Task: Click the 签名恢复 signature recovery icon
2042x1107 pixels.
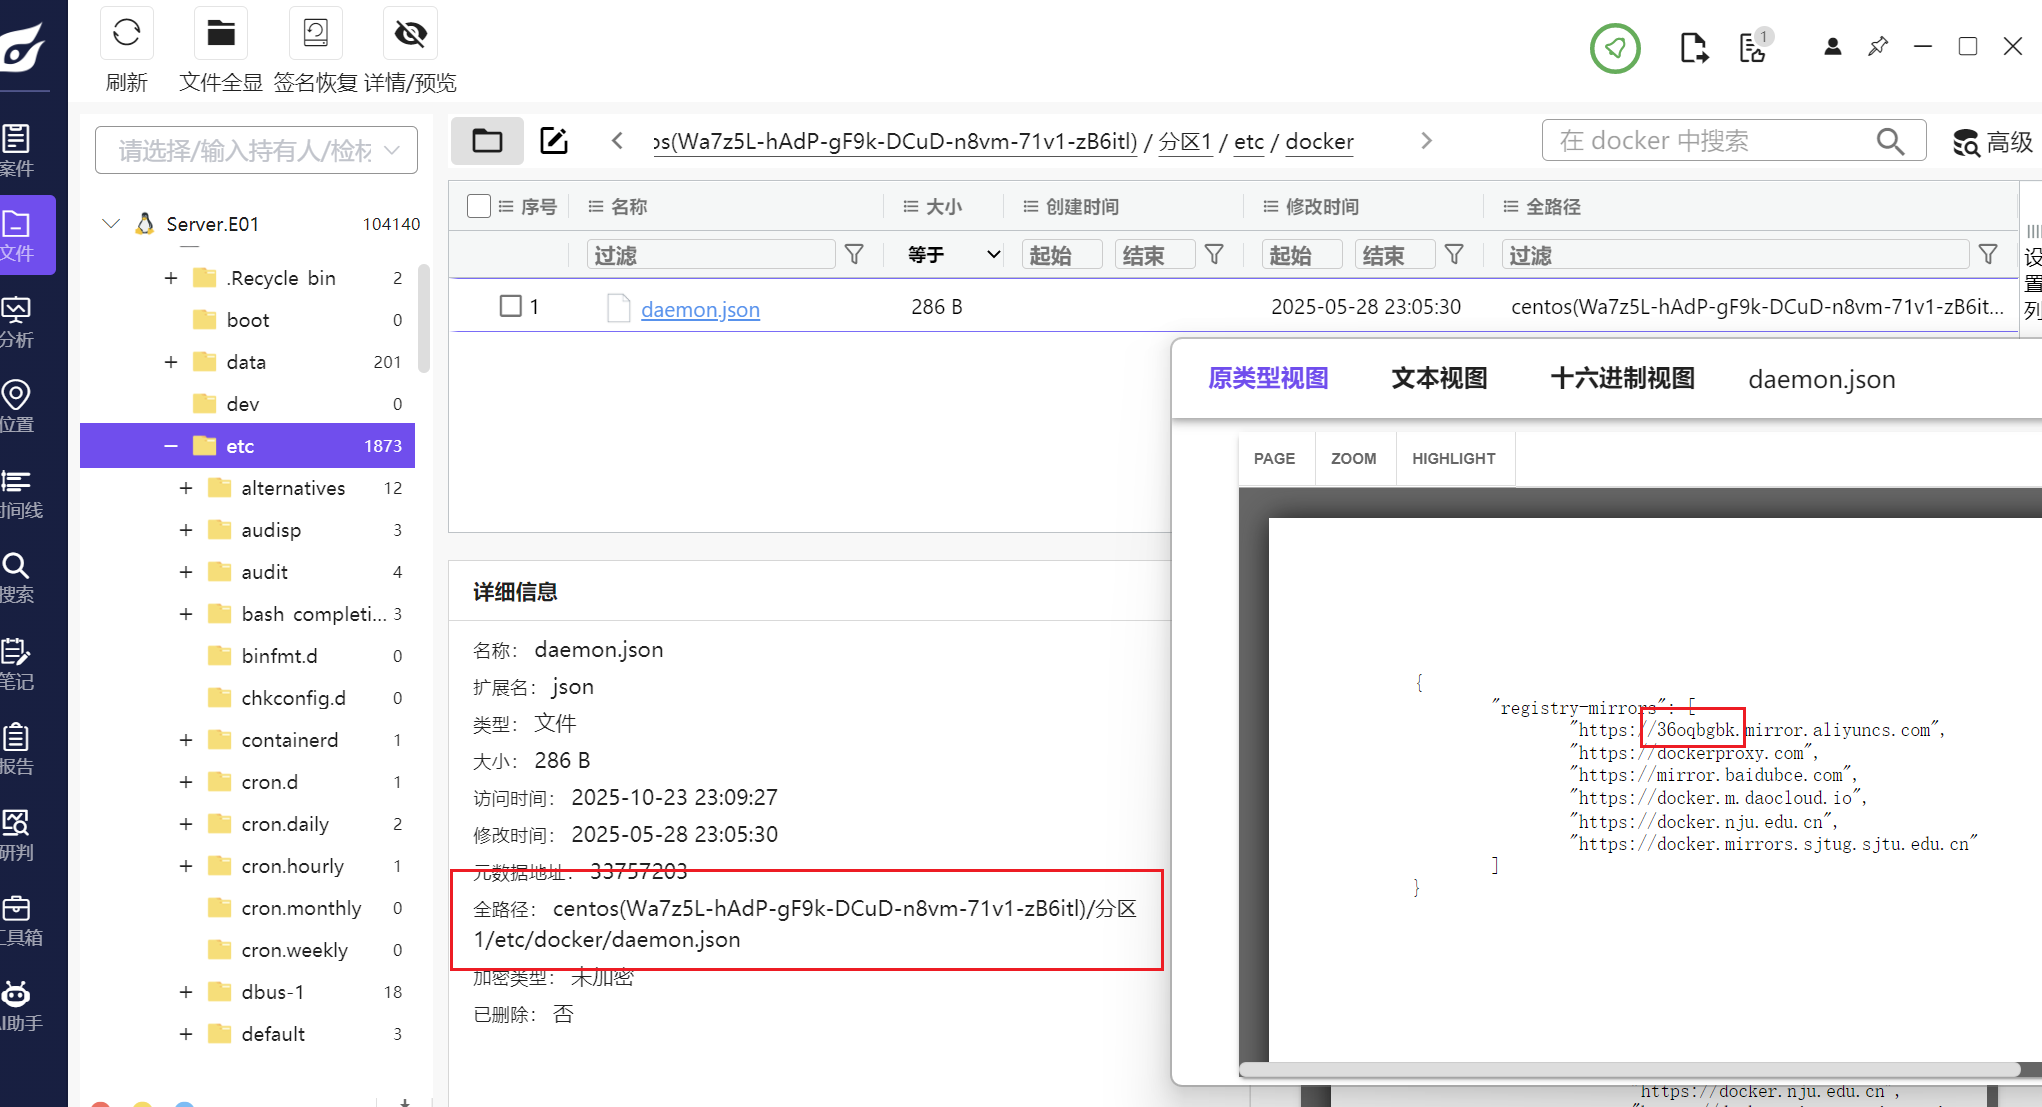Action: click(315, 33)
